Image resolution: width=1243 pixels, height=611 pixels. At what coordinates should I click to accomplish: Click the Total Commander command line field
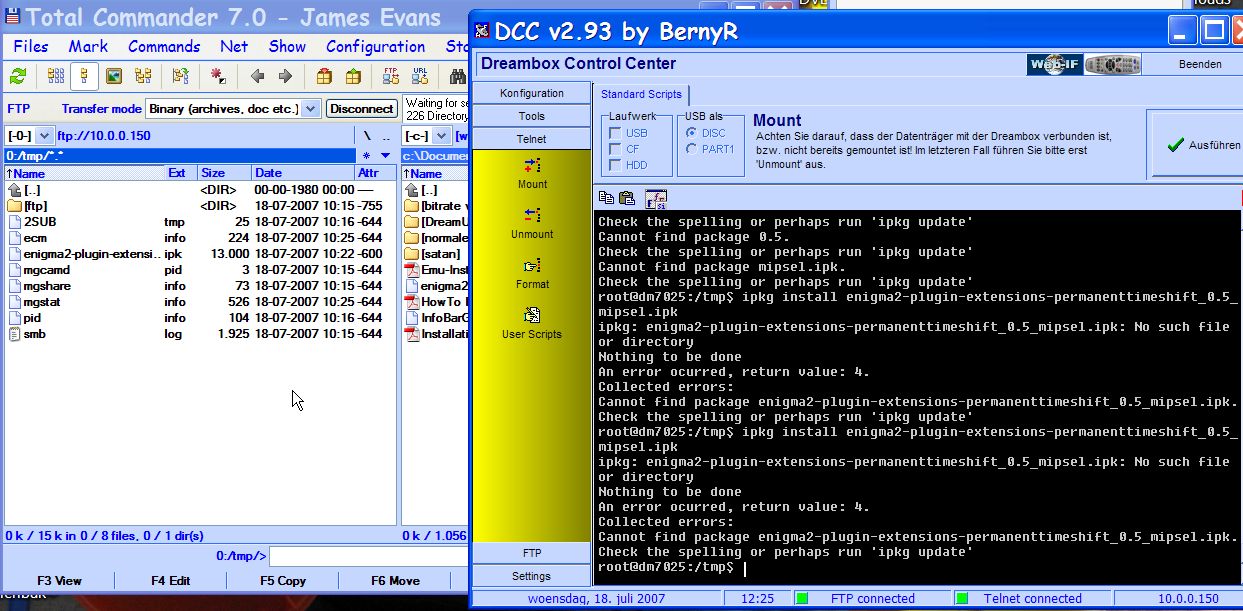pos(367,556)
